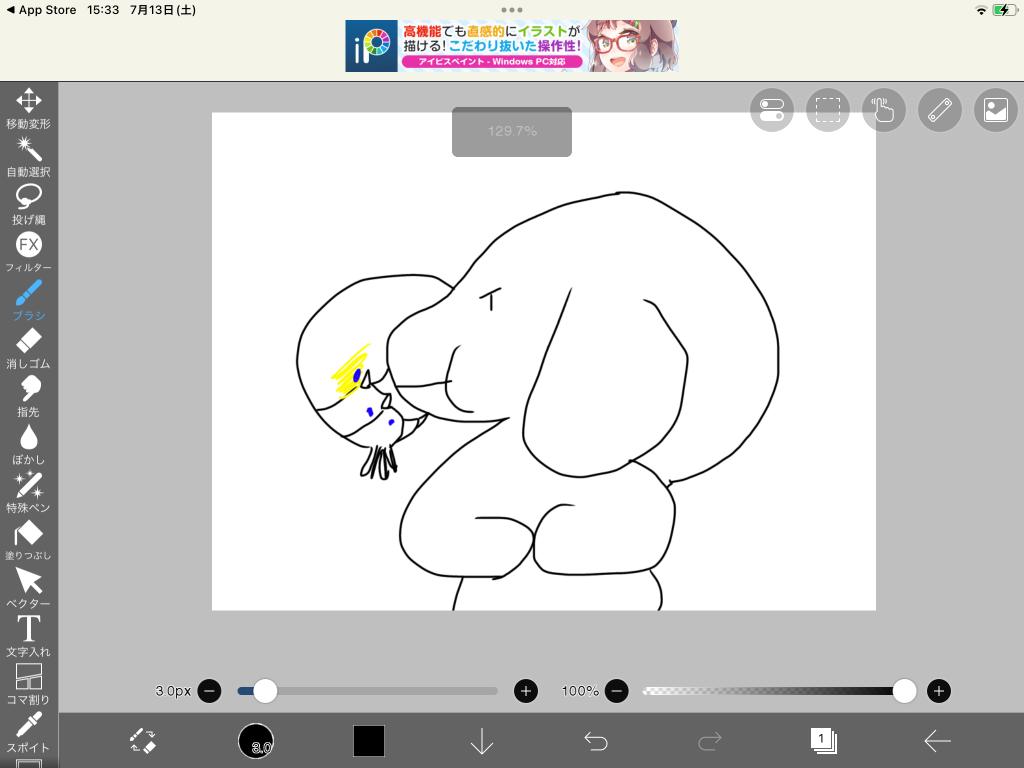
Task: Tap the back arrow at bottom right
Action: click(937, 741)
